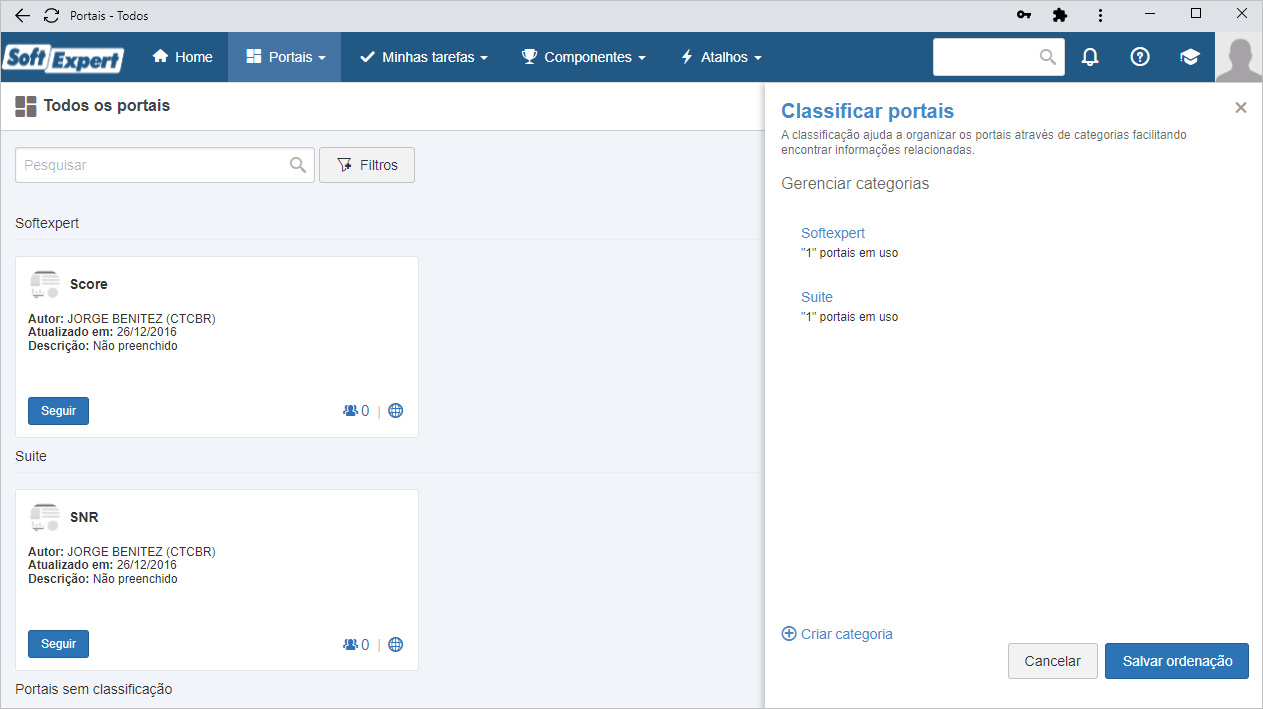The width and height of the screenshot is (1263, 709).
Task: Open the graduation cap training icon
Action: (1189, 57)
